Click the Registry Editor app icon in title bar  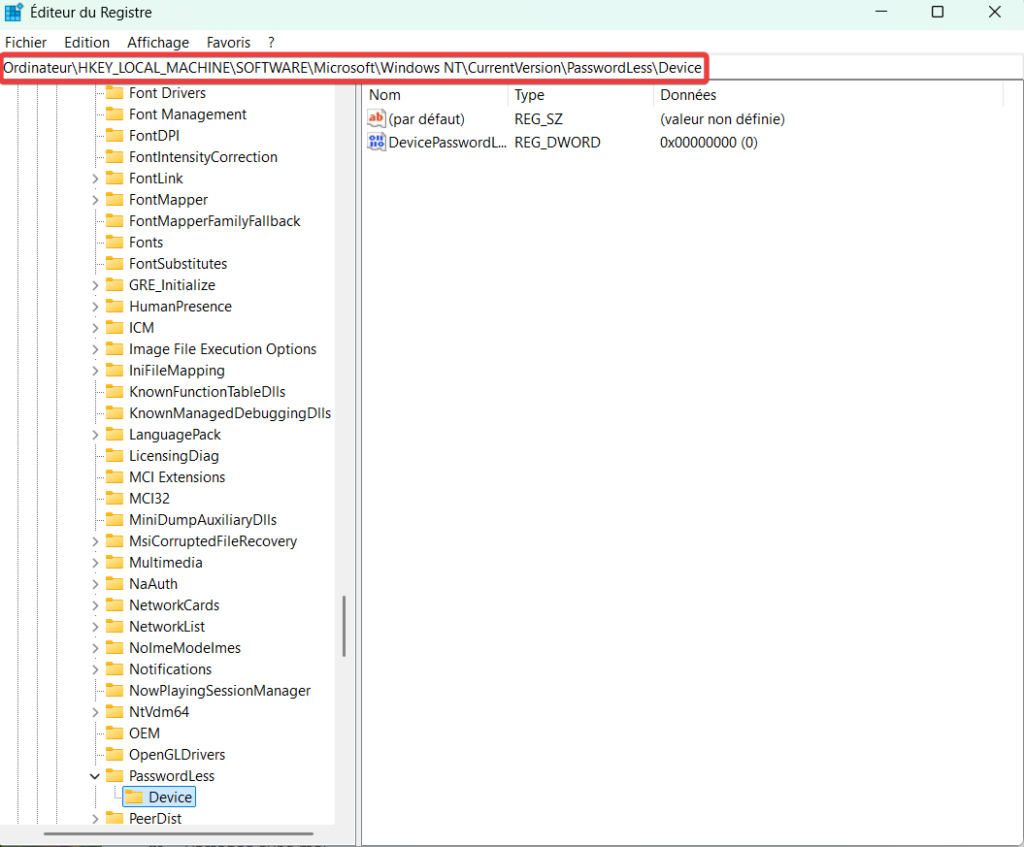tap(14, 12)
